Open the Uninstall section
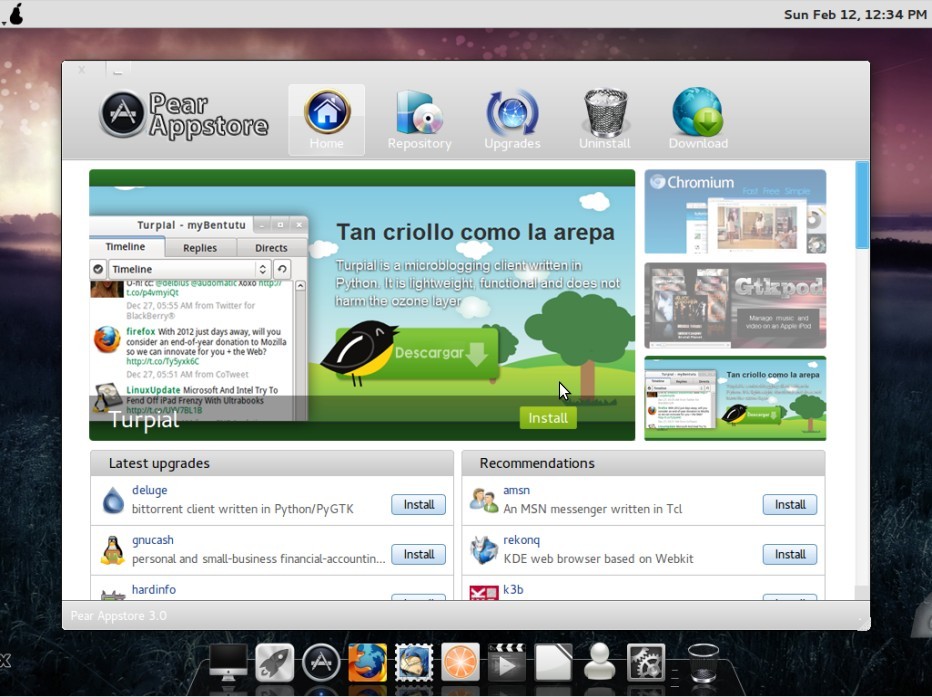 pos(605,119)
